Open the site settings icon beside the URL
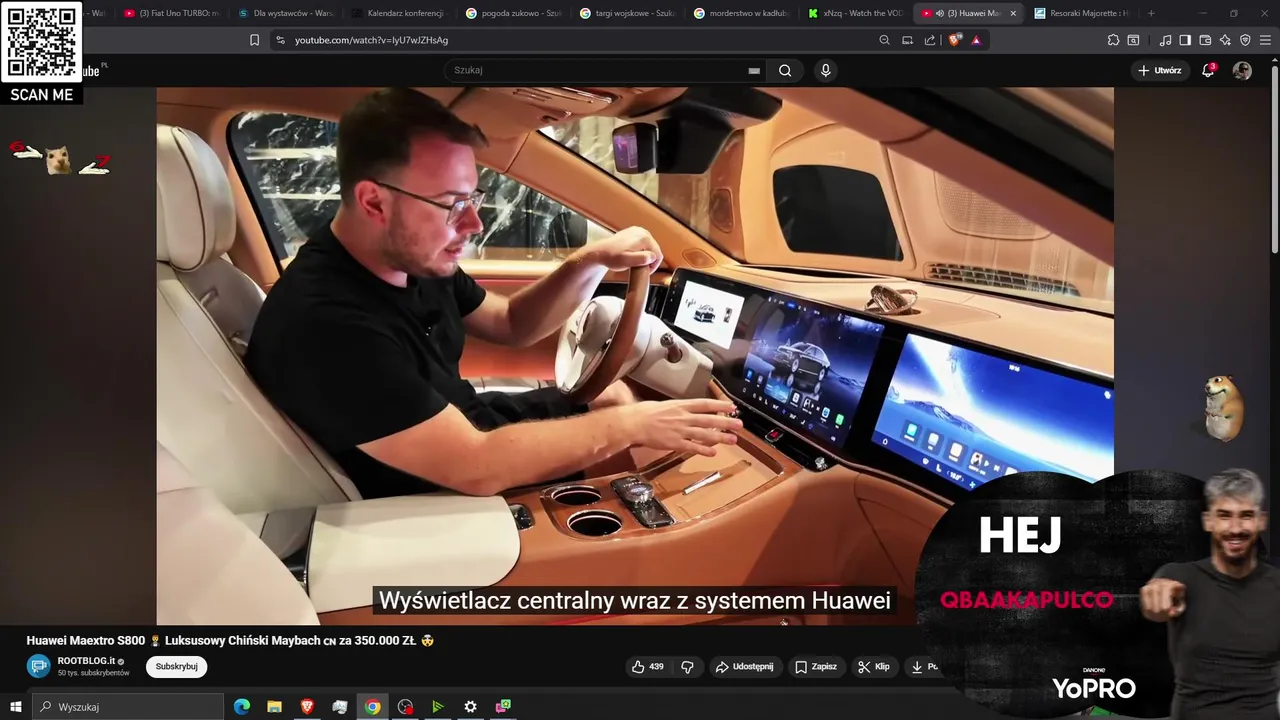Viewport: 1280px width, 720px height. coord(280,40)
